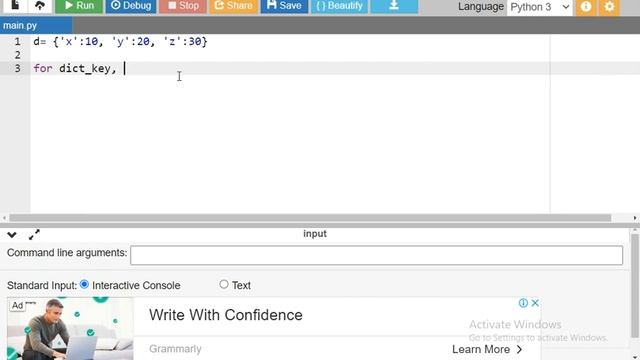Share the code via Share button
This screenshot has width=640, height=360.
(x=234, y=6)
